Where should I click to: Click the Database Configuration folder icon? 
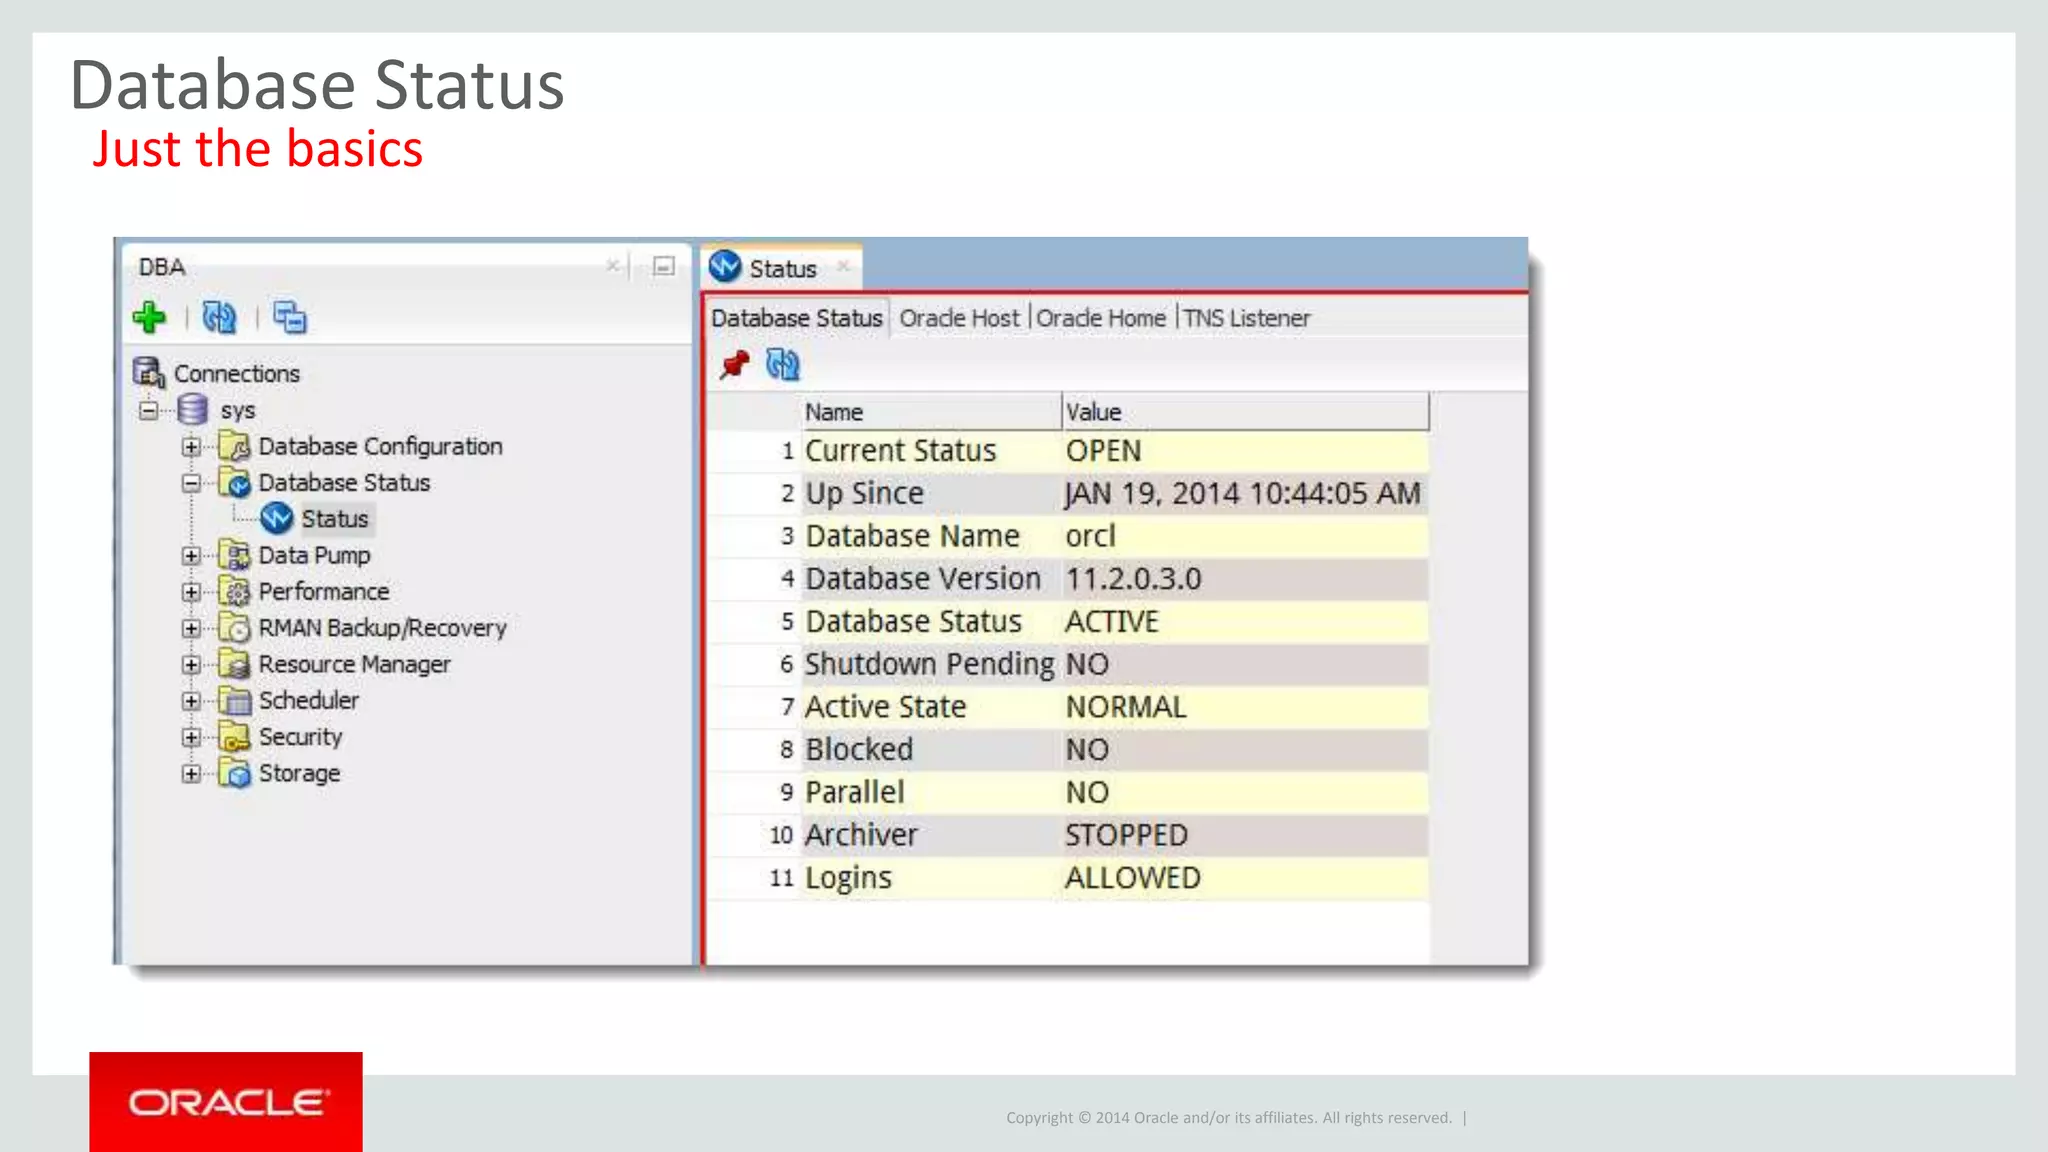click(235, 446)
